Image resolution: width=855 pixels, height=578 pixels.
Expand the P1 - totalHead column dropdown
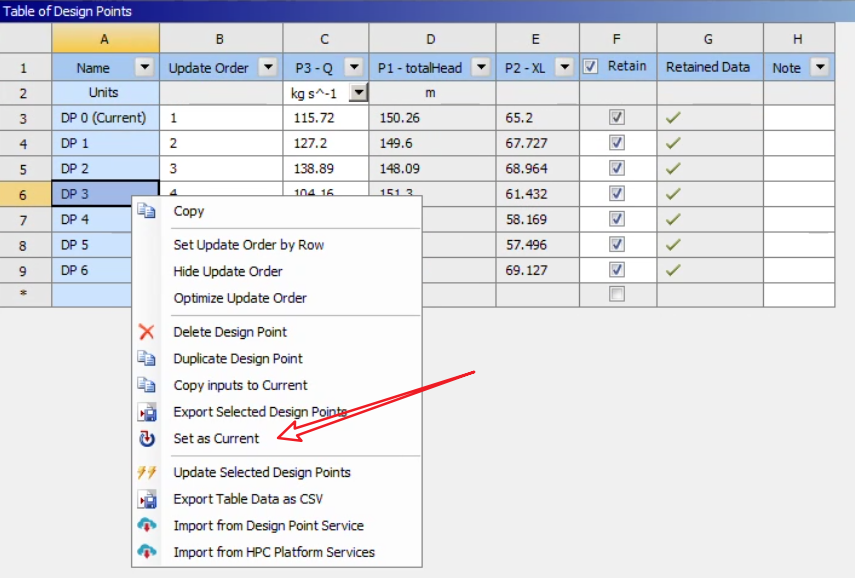coord(481,68)
